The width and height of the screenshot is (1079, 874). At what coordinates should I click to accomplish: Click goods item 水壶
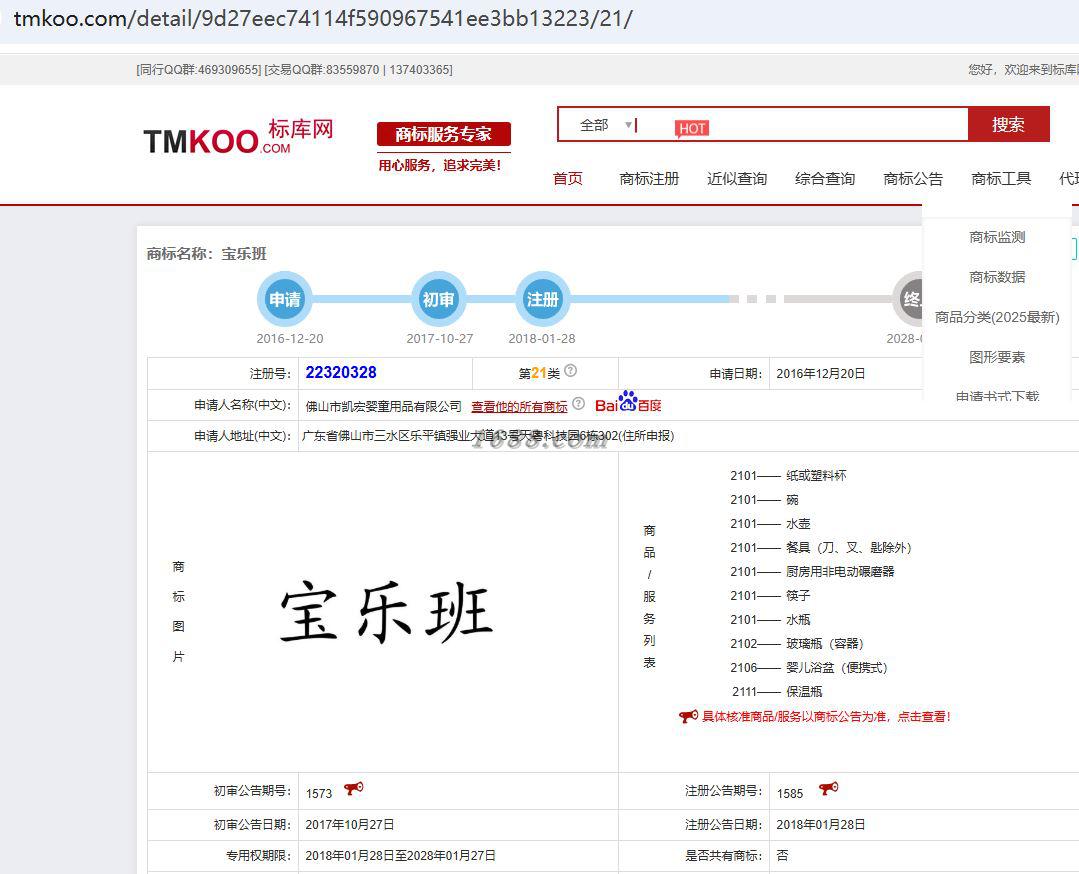coord(798,524)
